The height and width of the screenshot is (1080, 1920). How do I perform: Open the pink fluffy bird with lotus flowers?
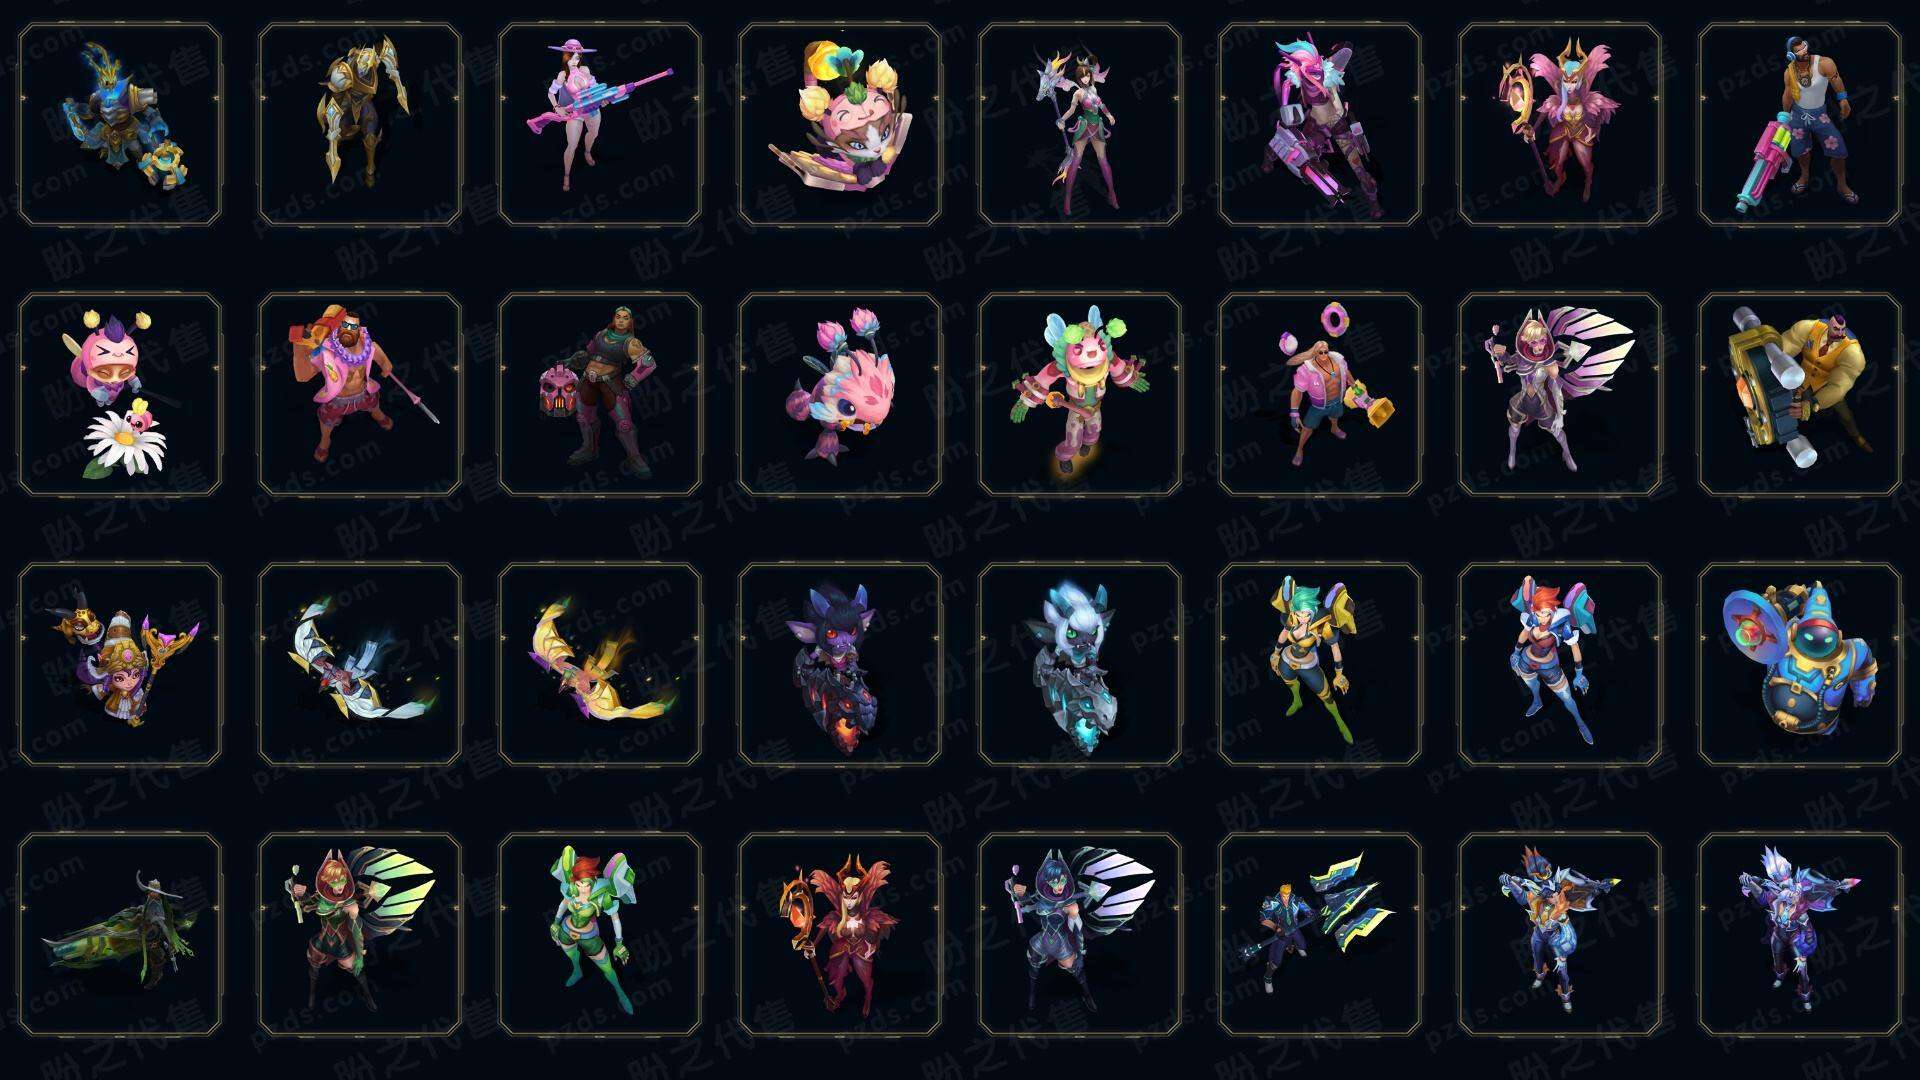[840, 395]
